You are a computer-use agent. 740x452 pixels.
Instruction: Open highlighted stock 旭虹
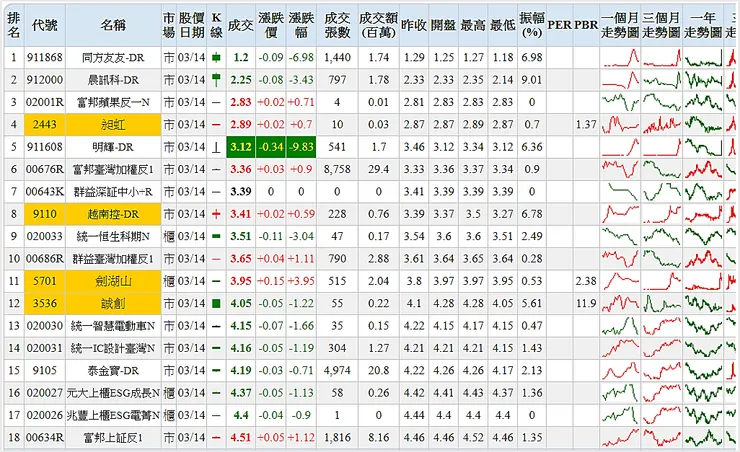[x=113, y=125]
